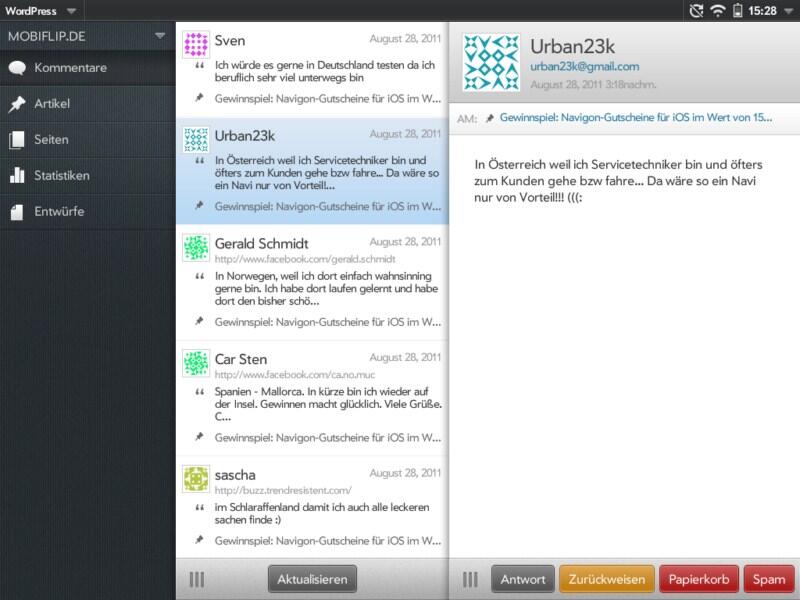Click the Kommentare speech bubble icon
The width and height of the screenshot is (800, 600).
coord(17,68)
